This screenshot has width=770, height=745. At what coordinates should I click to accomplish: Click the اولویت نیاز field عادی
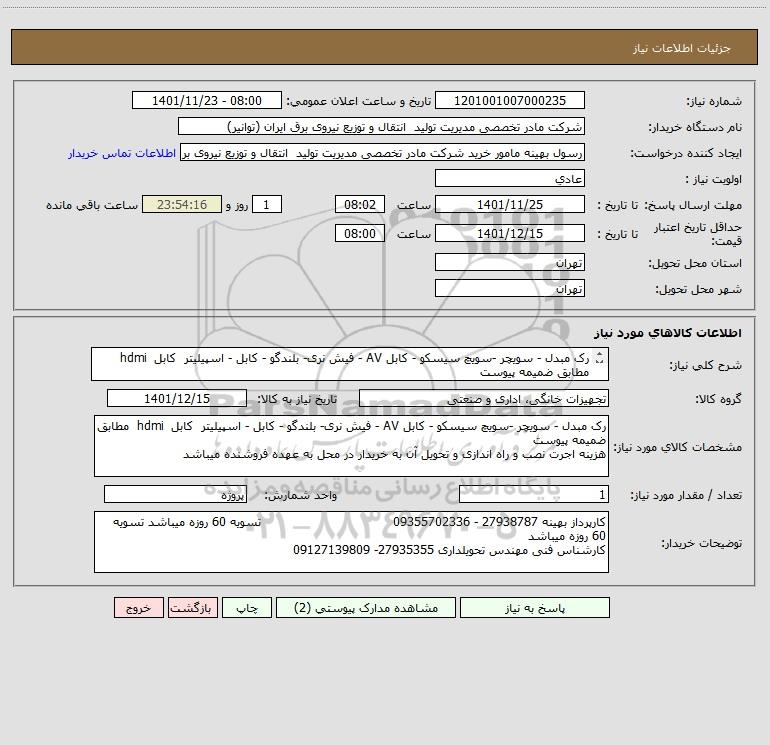coord(510,179)
